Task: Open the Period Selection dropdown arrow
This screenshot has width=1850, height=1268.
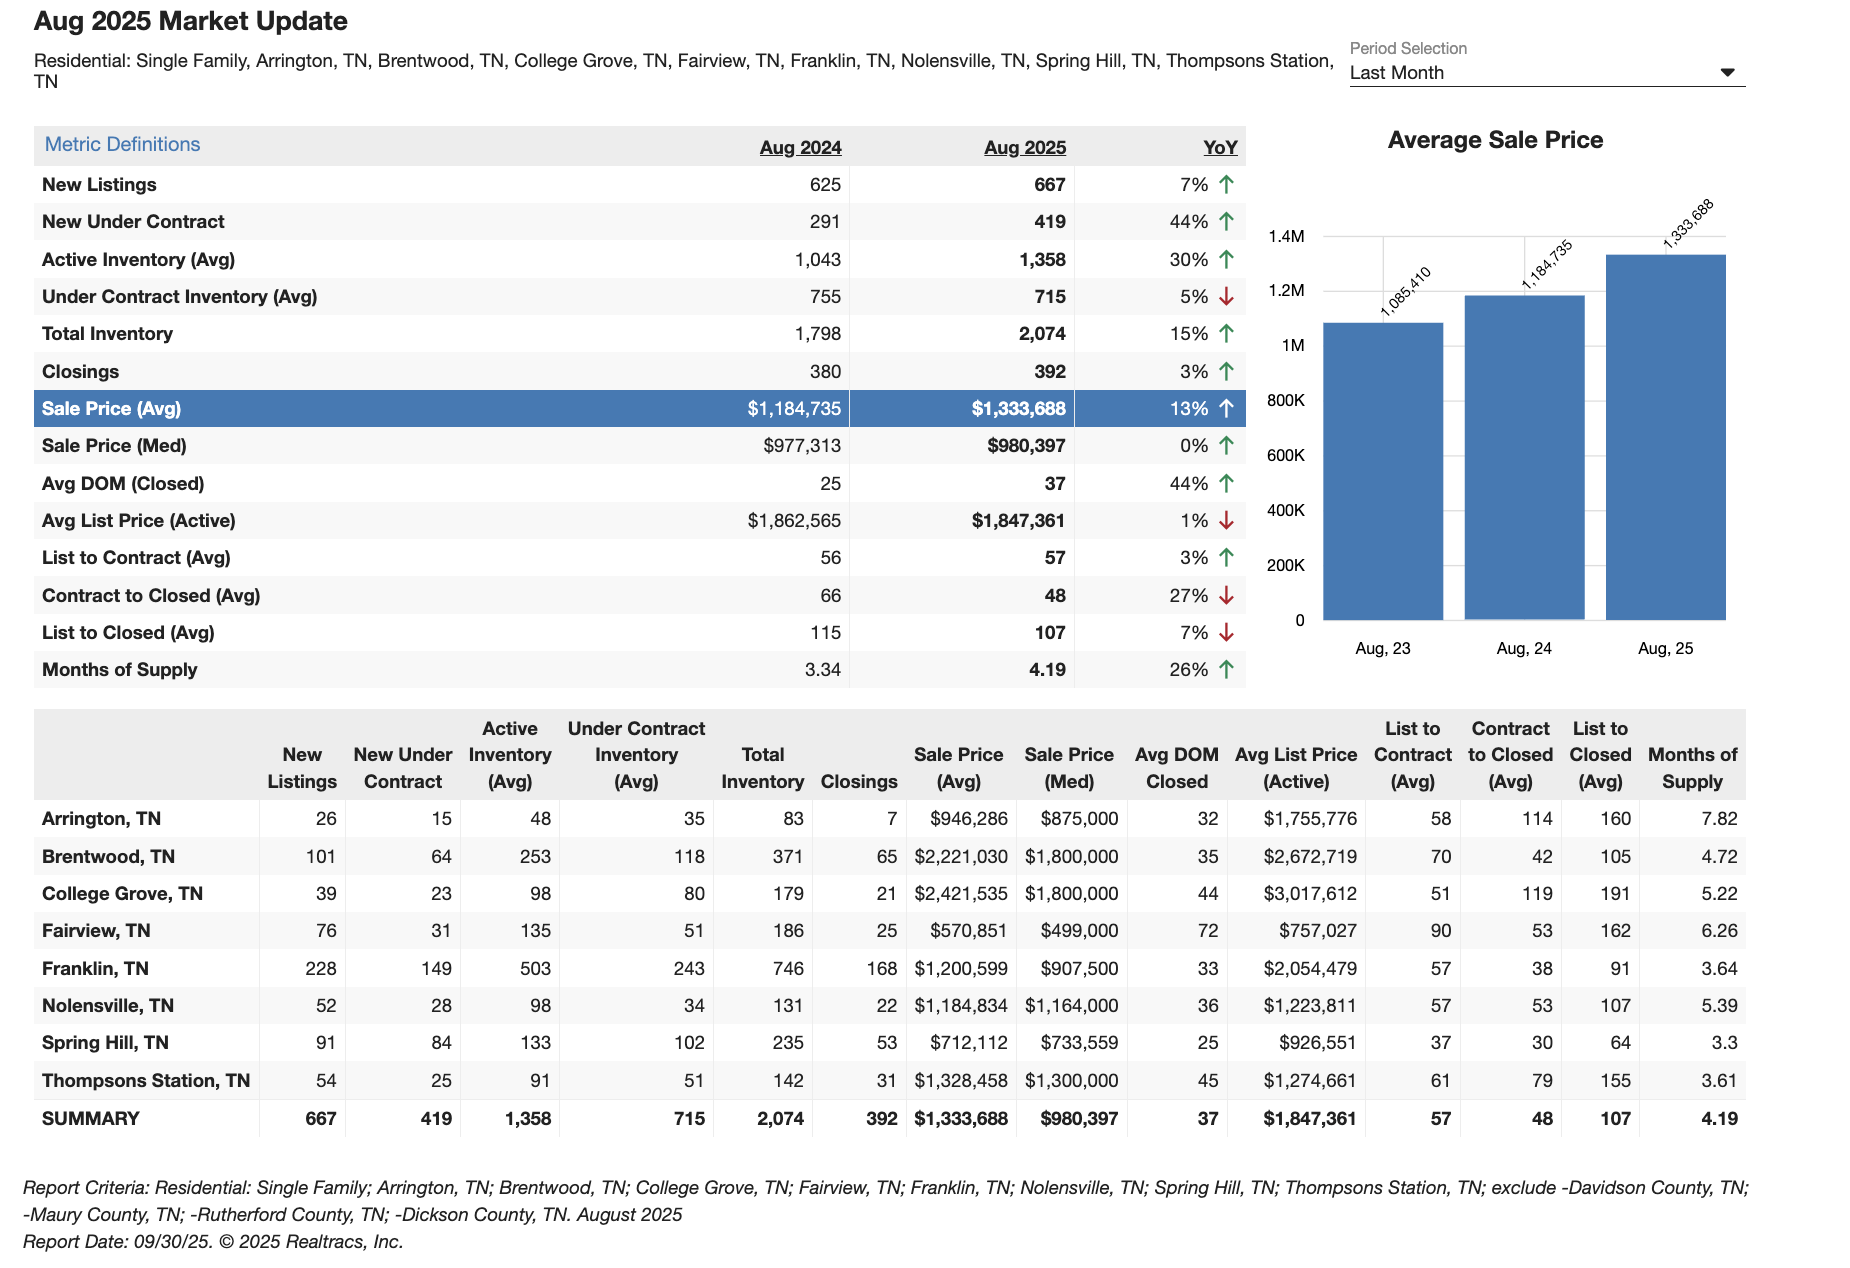Action: click(1726, 73)
